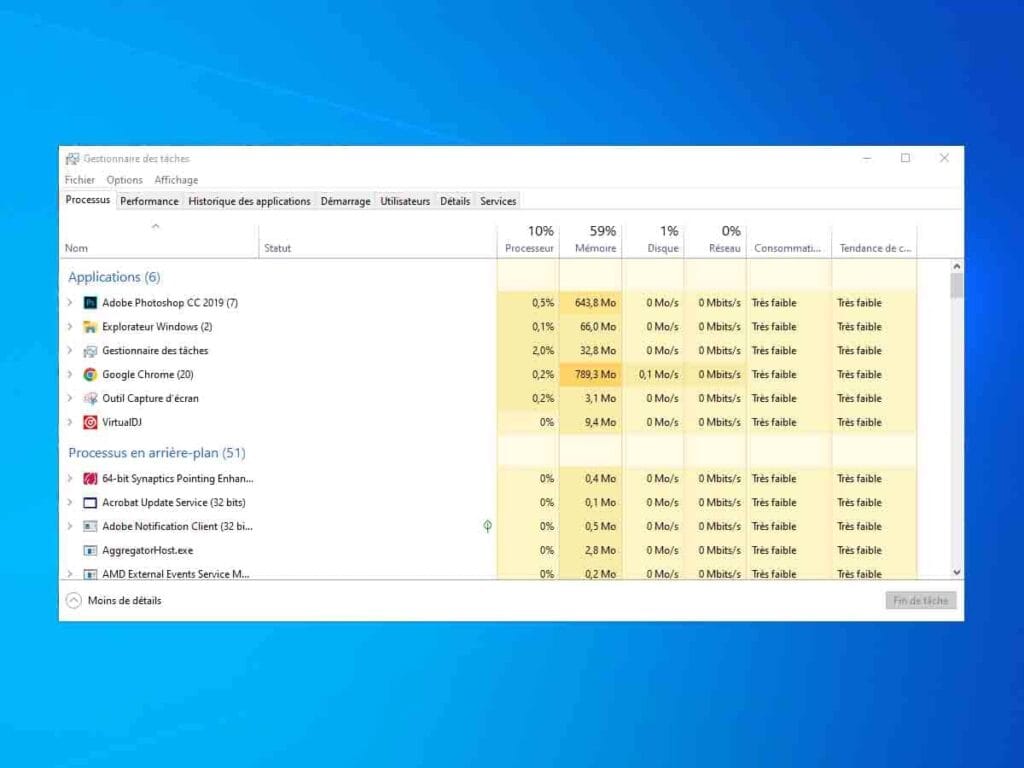Viewport: 1024px width, 768px height.
Task: Open the Démarrage tab
Action: point(345,201)
